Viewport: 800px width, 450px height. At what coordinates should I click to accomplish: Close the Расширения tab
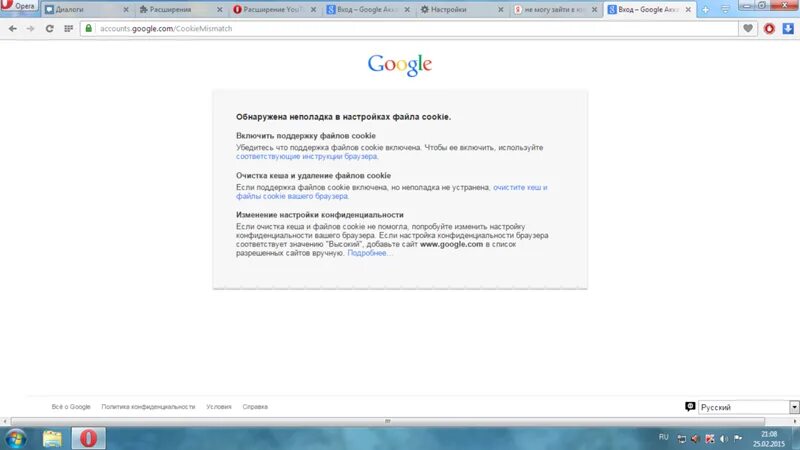[220, 10]
